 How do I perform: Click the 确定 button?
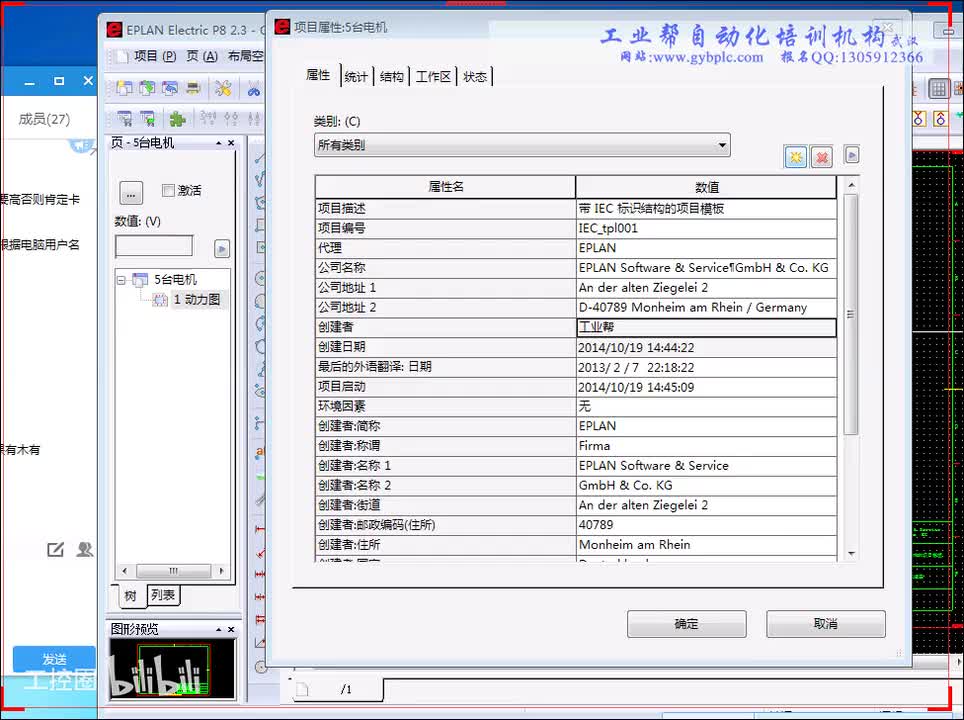coord(687,624)
